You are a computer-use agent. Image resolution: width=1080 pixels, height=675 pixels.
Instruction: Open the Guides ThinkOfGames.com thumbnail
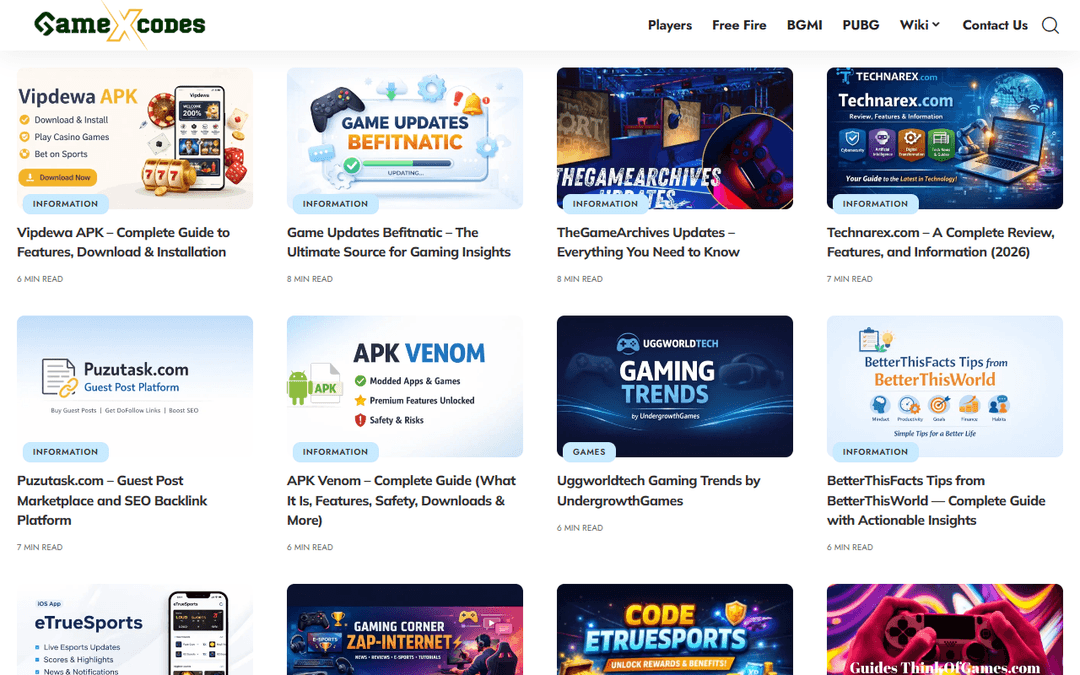tap(945, 630)
